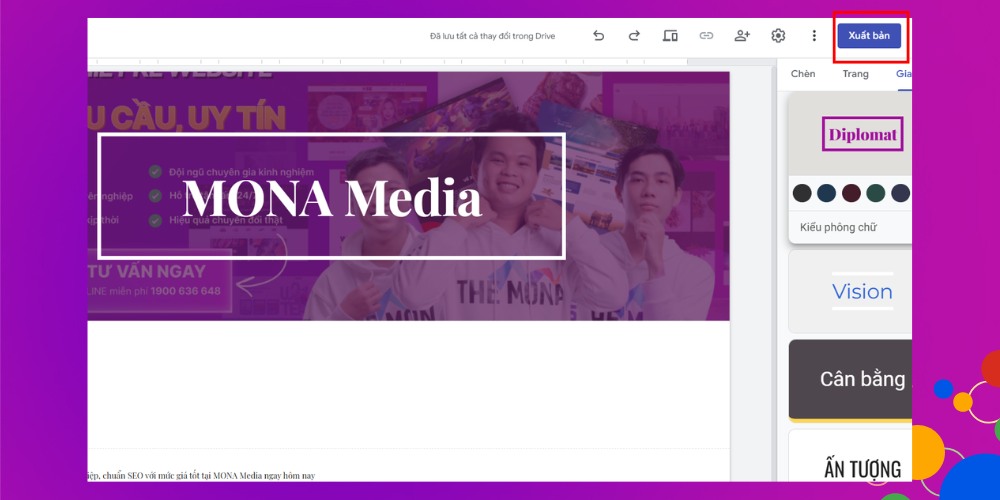Switch to the Trang tab

click(x=855, y=74)
